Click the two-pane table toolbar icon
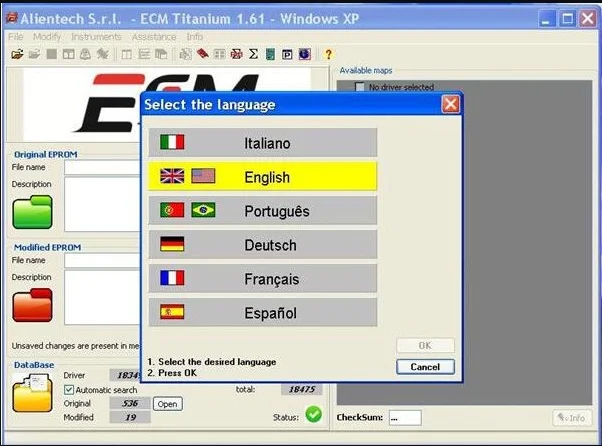Screen dimensions: 602x446 (x=68, y=54)
